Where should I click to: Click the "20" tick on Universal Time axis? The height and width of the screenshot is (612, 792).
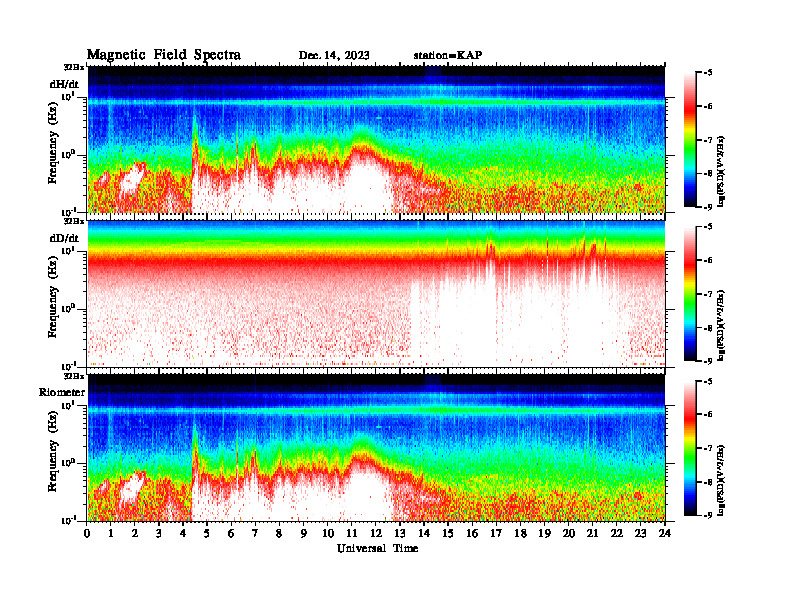point(568,534)
